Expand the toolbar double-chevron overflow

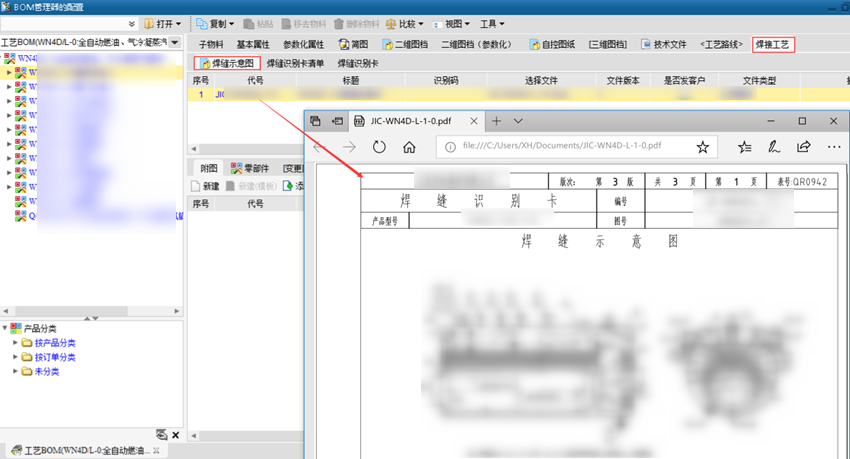point(132,24)
